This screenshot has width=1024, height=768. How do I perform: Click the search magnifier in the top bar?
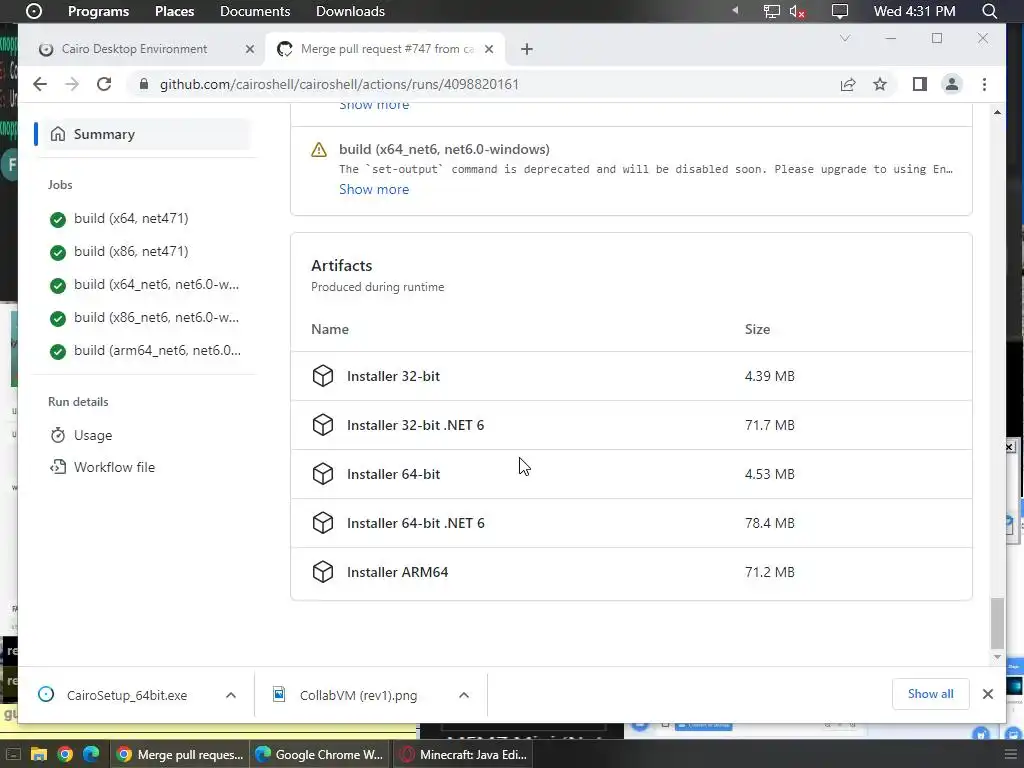(989, 11)
